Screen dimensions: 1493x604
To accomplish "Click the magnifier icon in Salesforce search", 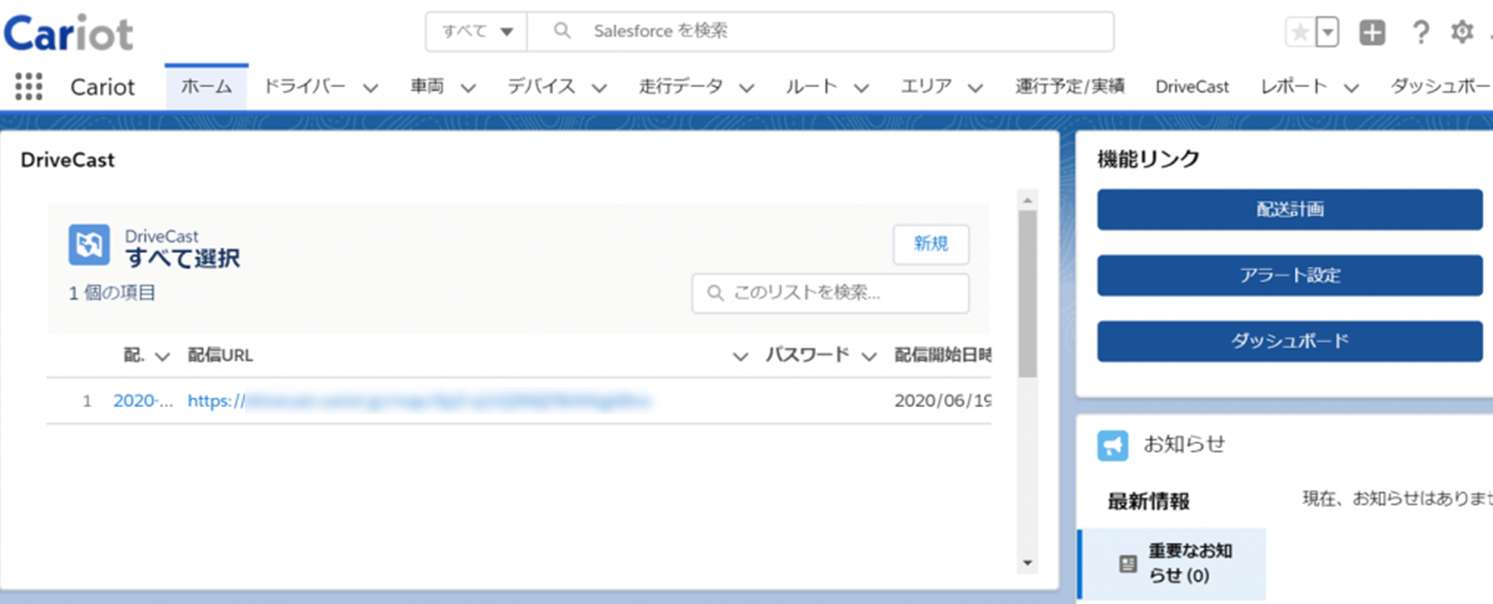I will 562,31.
